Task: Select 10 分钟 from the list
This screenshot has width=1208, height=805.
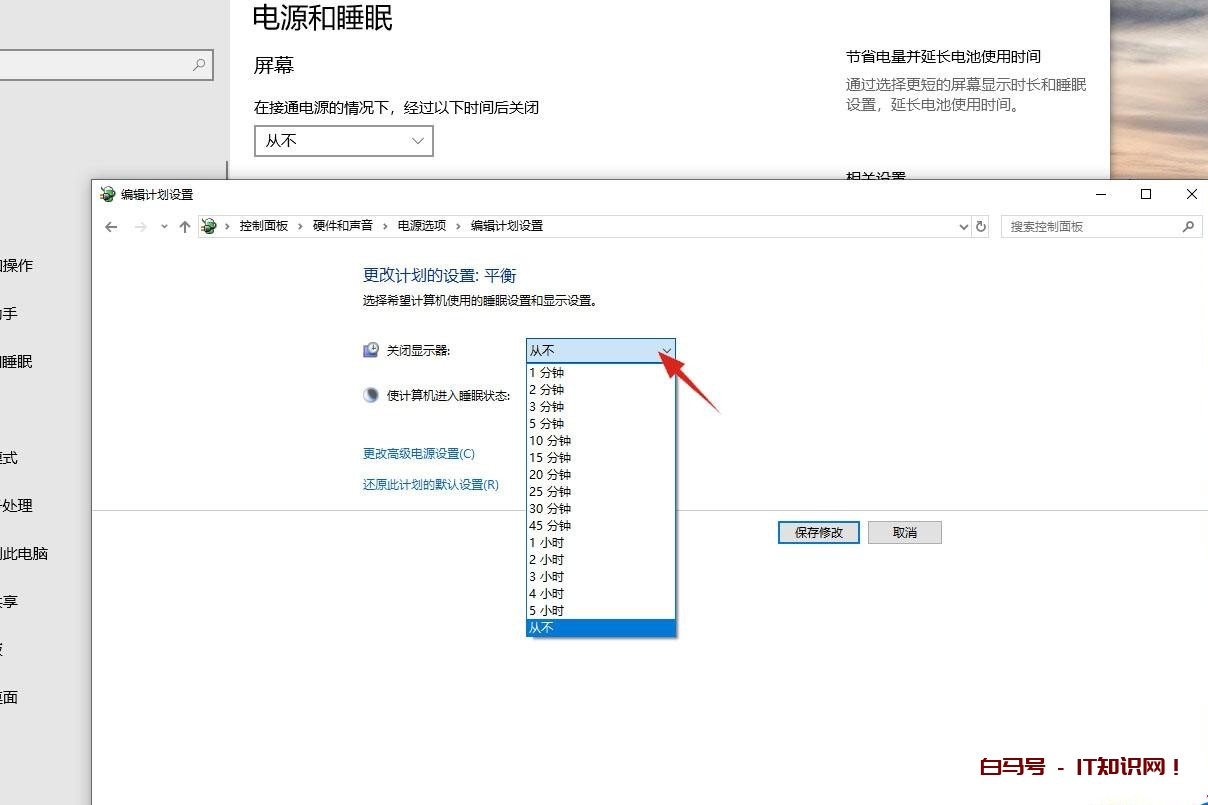Action: pos(550,441)
